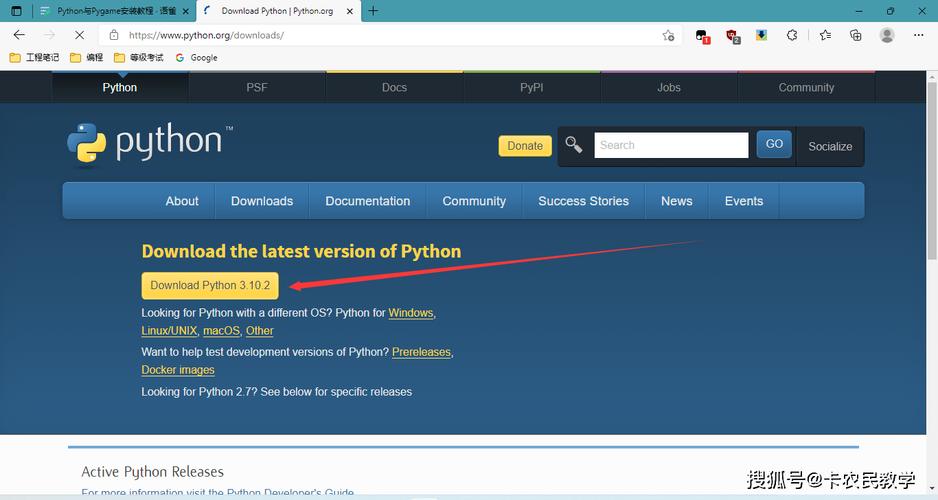The width and height of the screenshot is (938, 500).
Task: Open the extension icon with red badge 1
Action: pyautogui.click(x=702, y=36)
